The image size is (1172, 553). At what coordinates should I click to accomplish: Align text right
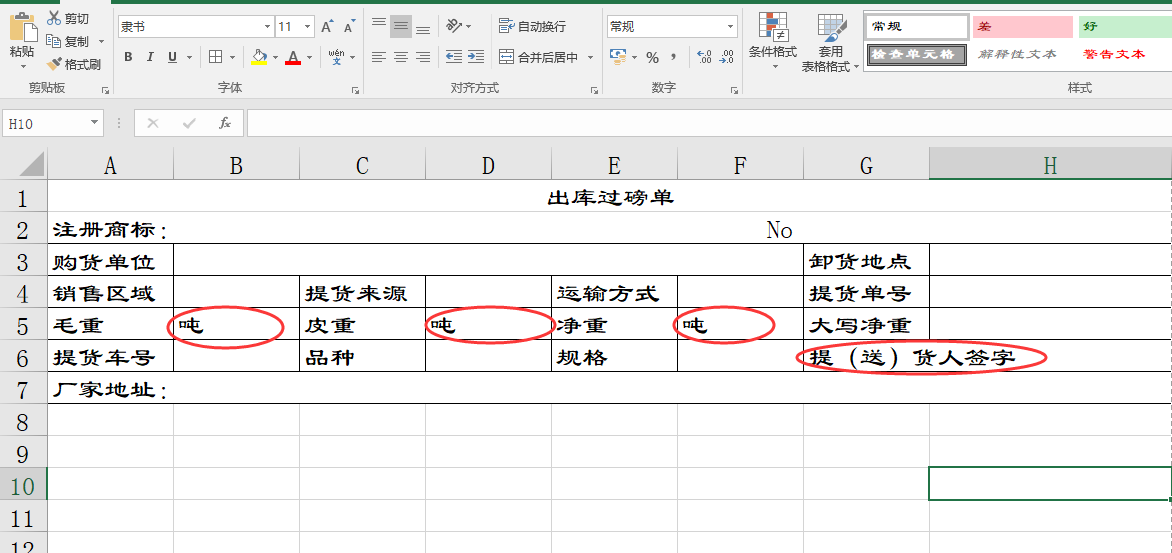[423, 57]
